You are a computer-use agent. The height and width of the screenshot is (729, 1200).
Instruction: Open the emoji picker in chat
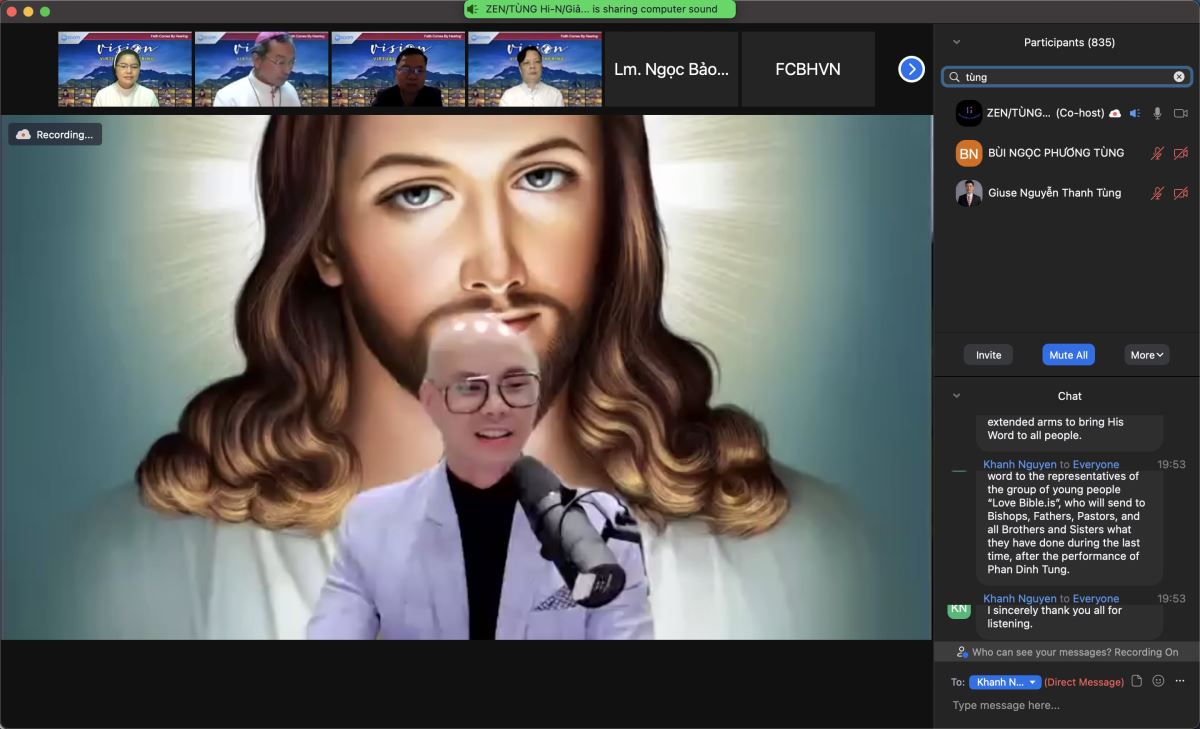(1158, 681)
